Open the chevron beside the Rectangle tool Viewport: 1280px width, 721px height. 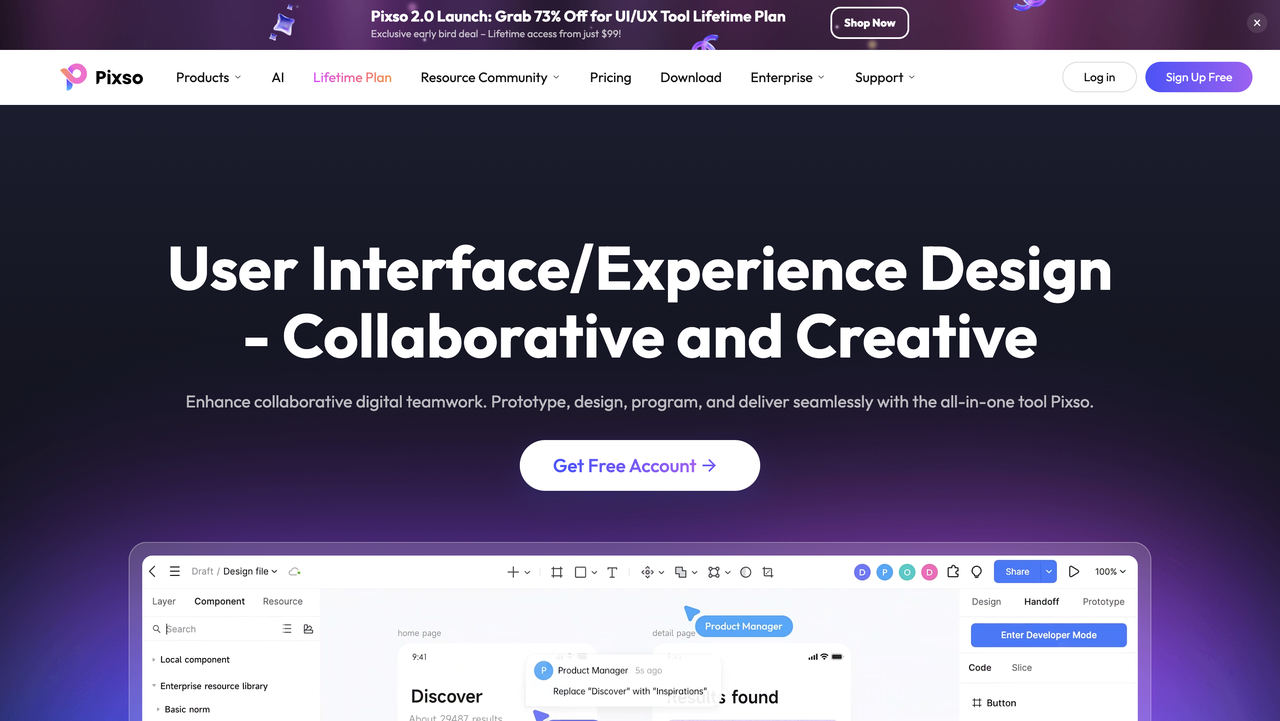coord(594,573)
